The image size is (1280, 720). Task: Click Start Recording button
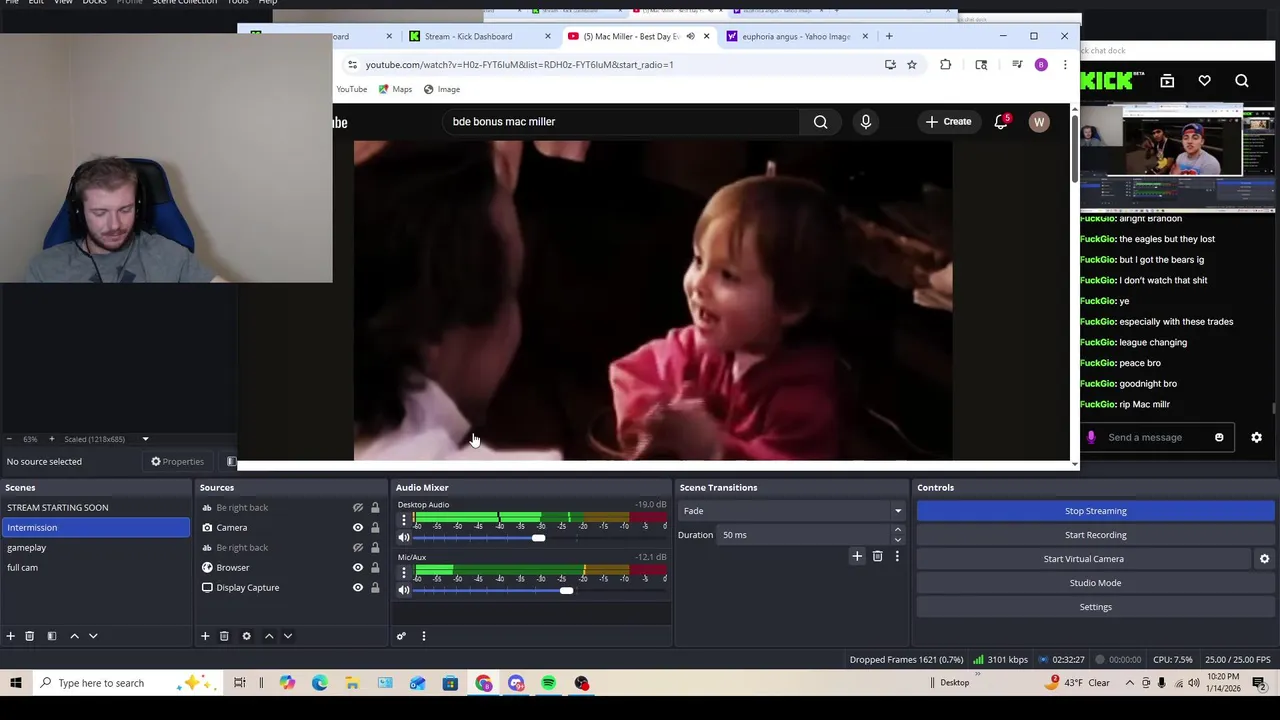click(x=1095, y=535)
